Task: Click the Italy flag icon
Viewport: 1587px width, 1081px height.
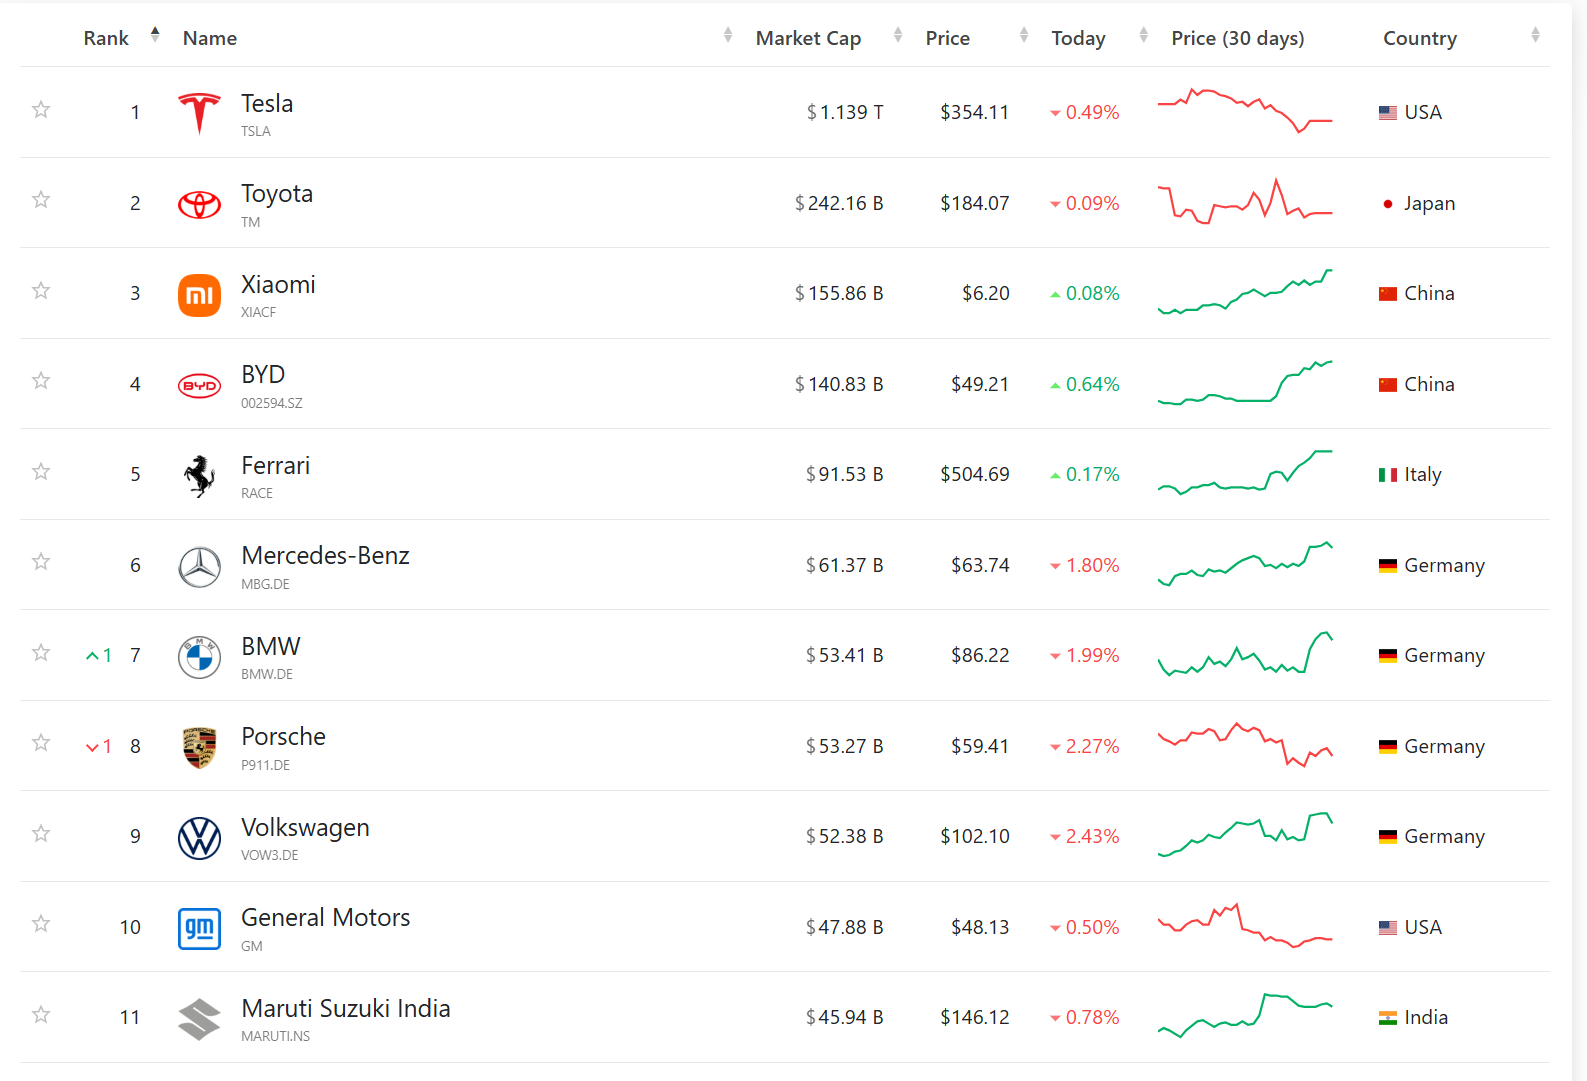Action: 1388,475
